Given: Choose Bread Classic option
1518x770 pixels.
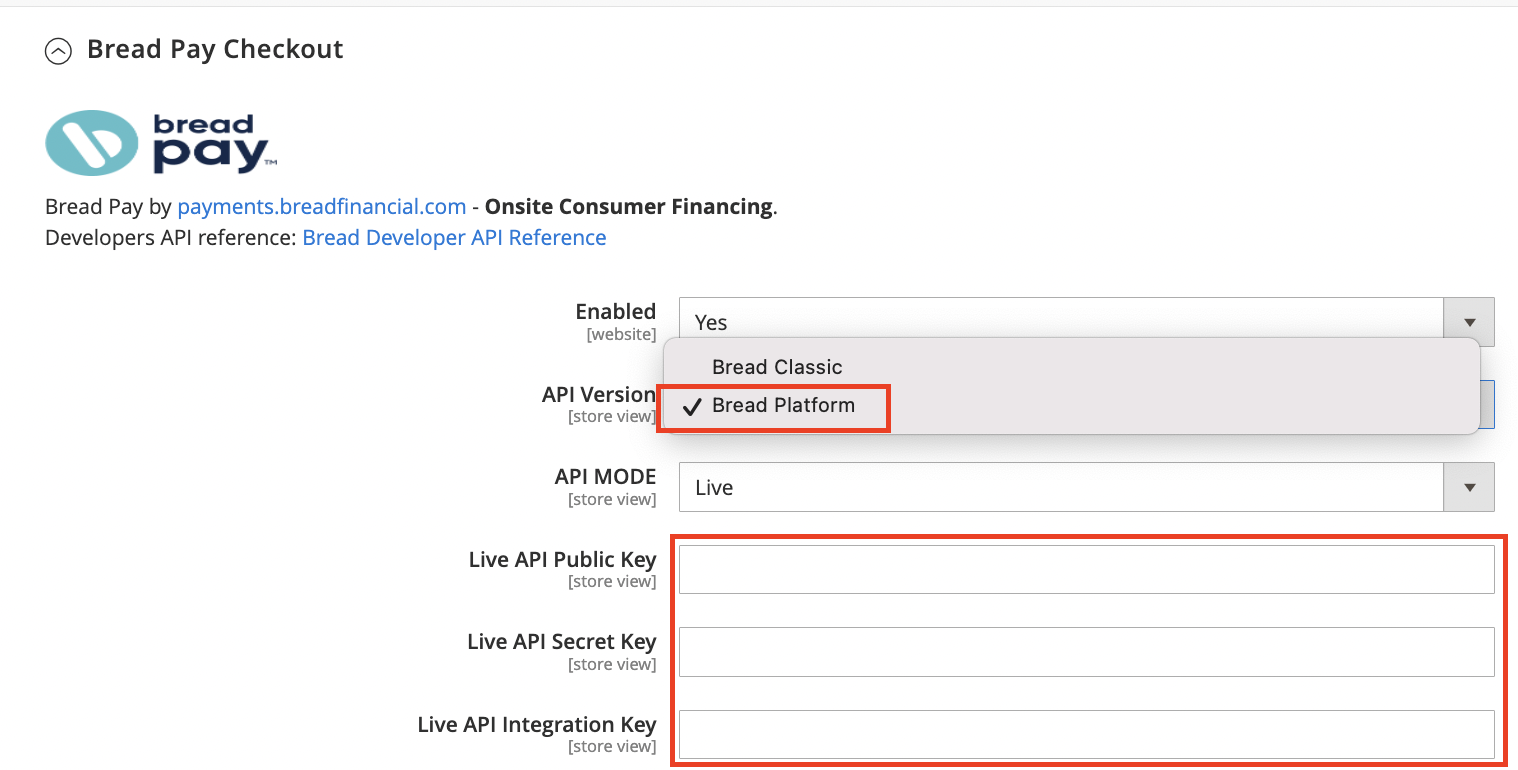Looking at the screenshot, I should (777, 367).
